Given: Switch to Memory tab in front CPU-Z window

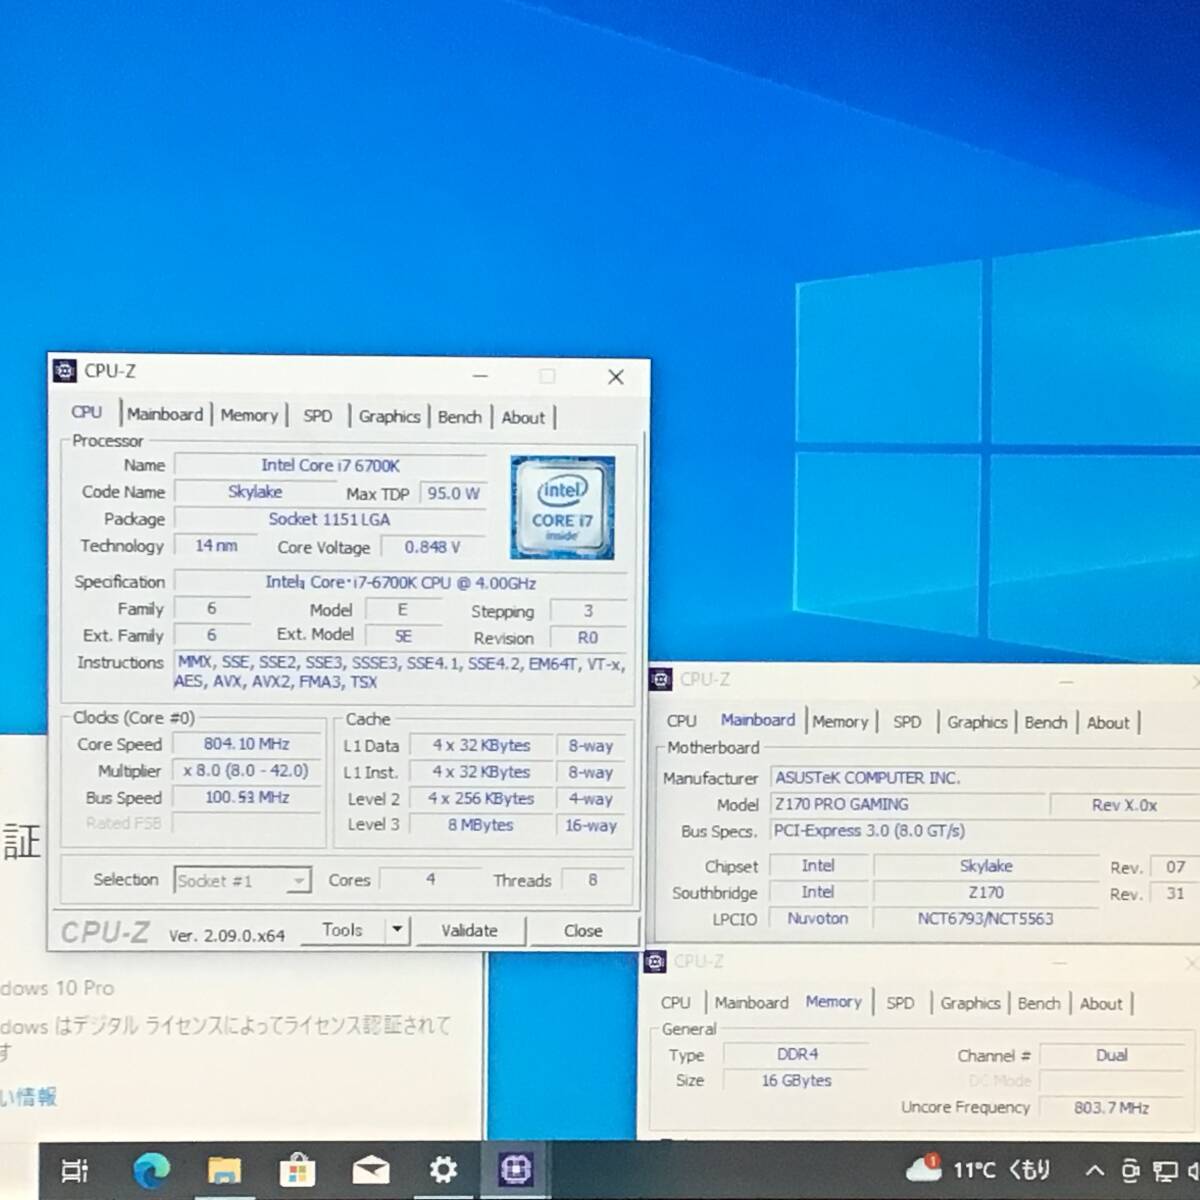Looking at the screenshot, I should point(249,415).
